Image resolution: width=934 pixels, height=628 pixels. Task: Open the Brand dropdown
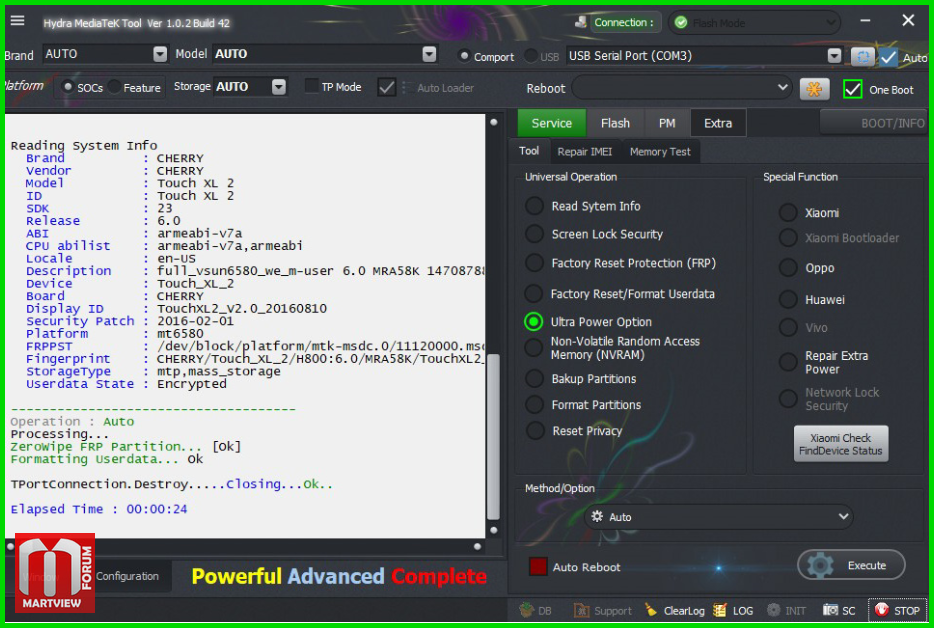160,54
